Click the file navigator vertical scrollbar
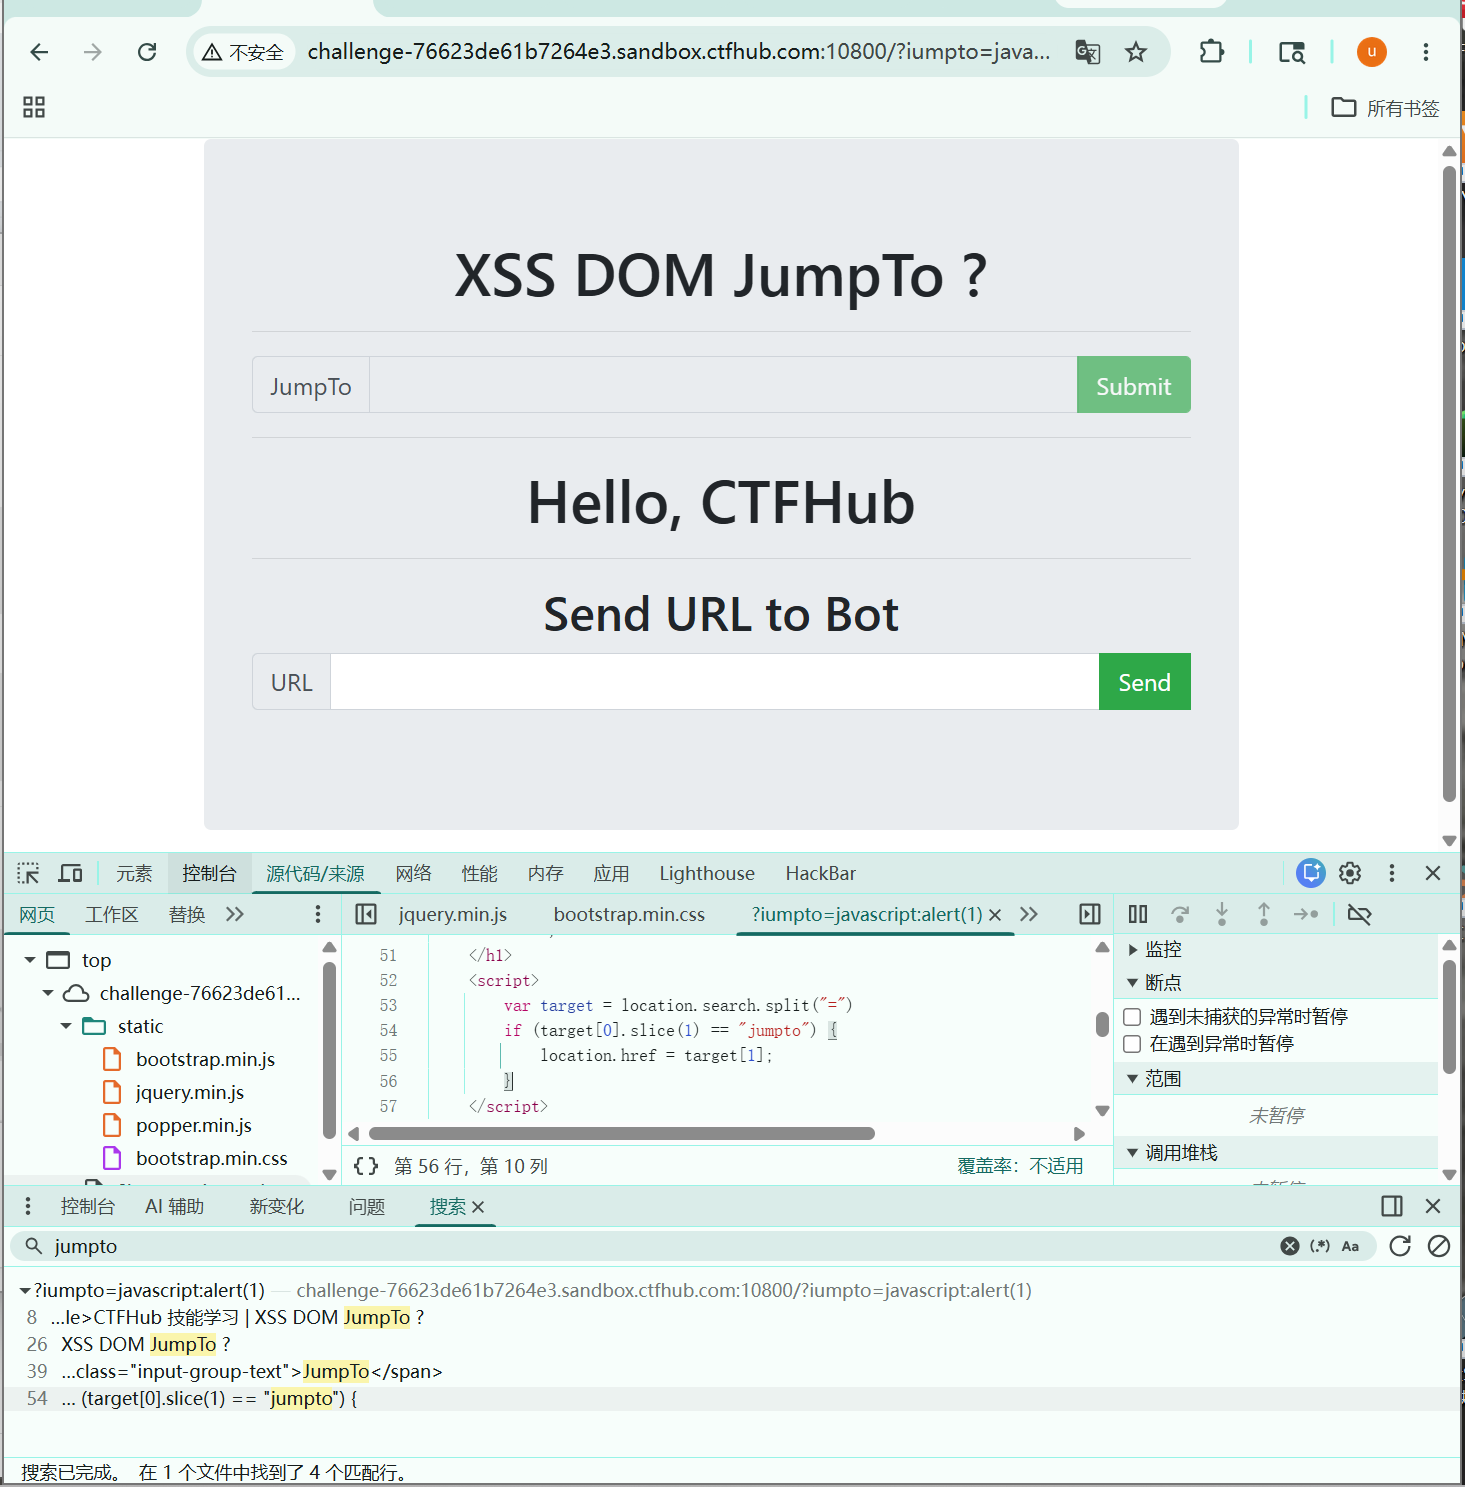Viewport: 1465px width, 1487px height. (329, 1049)
